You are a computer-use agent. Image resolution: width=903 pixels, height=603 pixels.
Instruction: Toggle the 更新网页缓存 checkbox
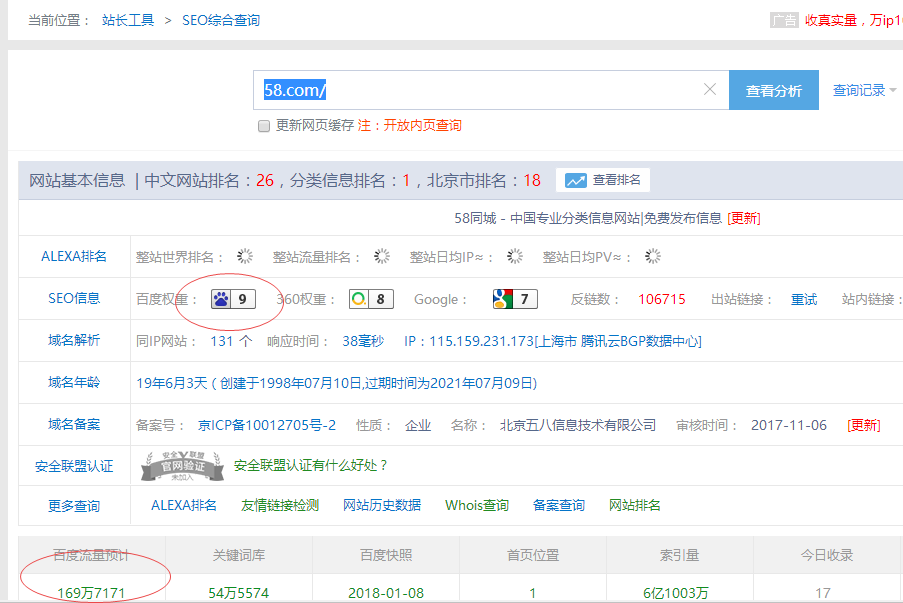click(264, 126)
